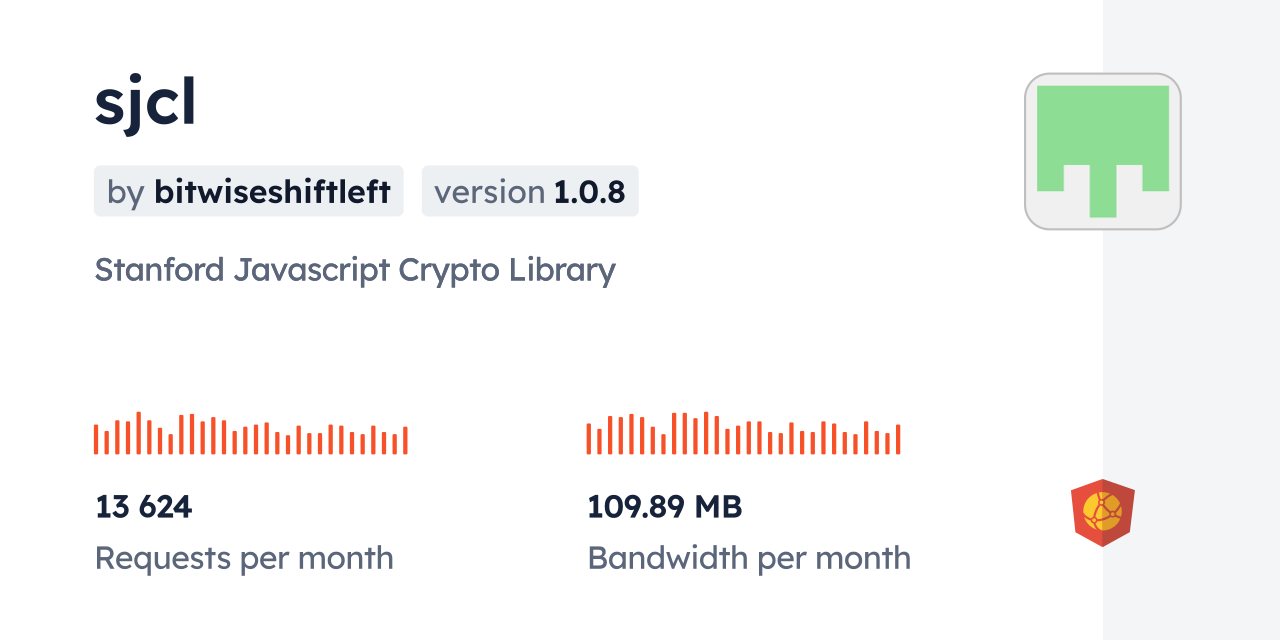Select the first bar in bandwidth chart
The width and height of the screenshot is (1280, 640).
[589, 439]
